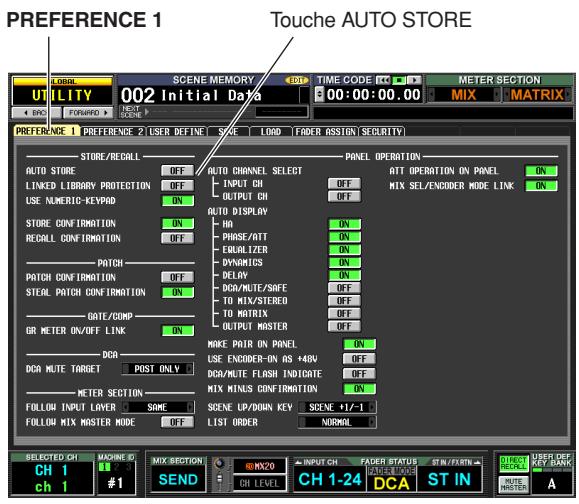Click the FORWARD navigation button
The height and width of the screenshot is (504, 579).
point(88,113)
